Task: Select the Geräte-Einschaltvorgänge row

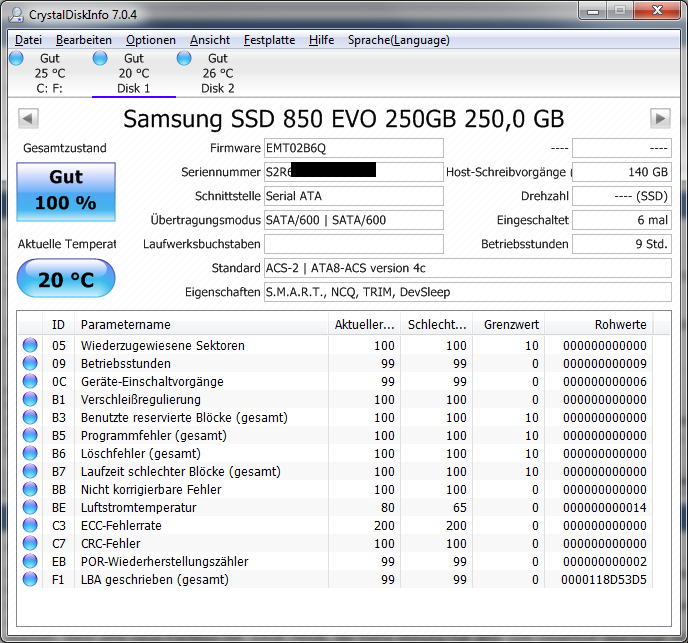Action: (x=335, y=381)
